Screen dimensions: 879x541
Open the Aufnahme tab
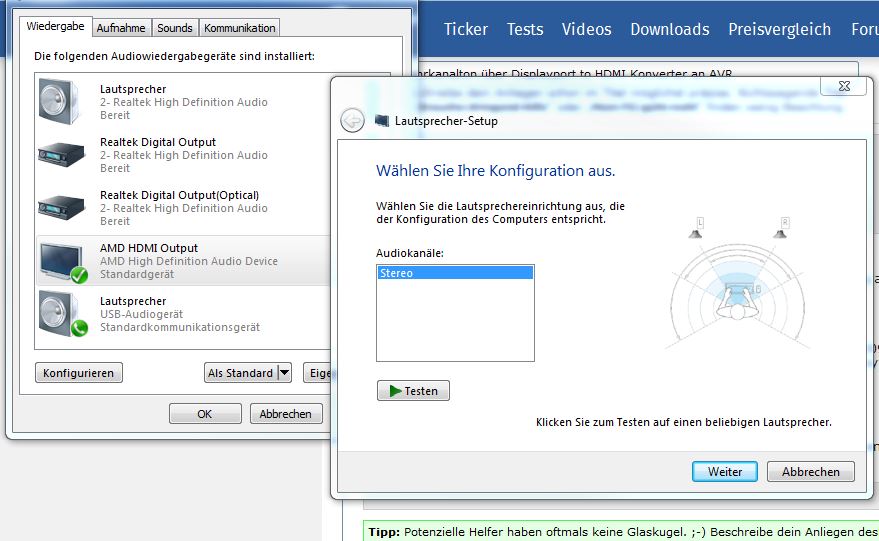pyautogui.click(x=121, y=28)
